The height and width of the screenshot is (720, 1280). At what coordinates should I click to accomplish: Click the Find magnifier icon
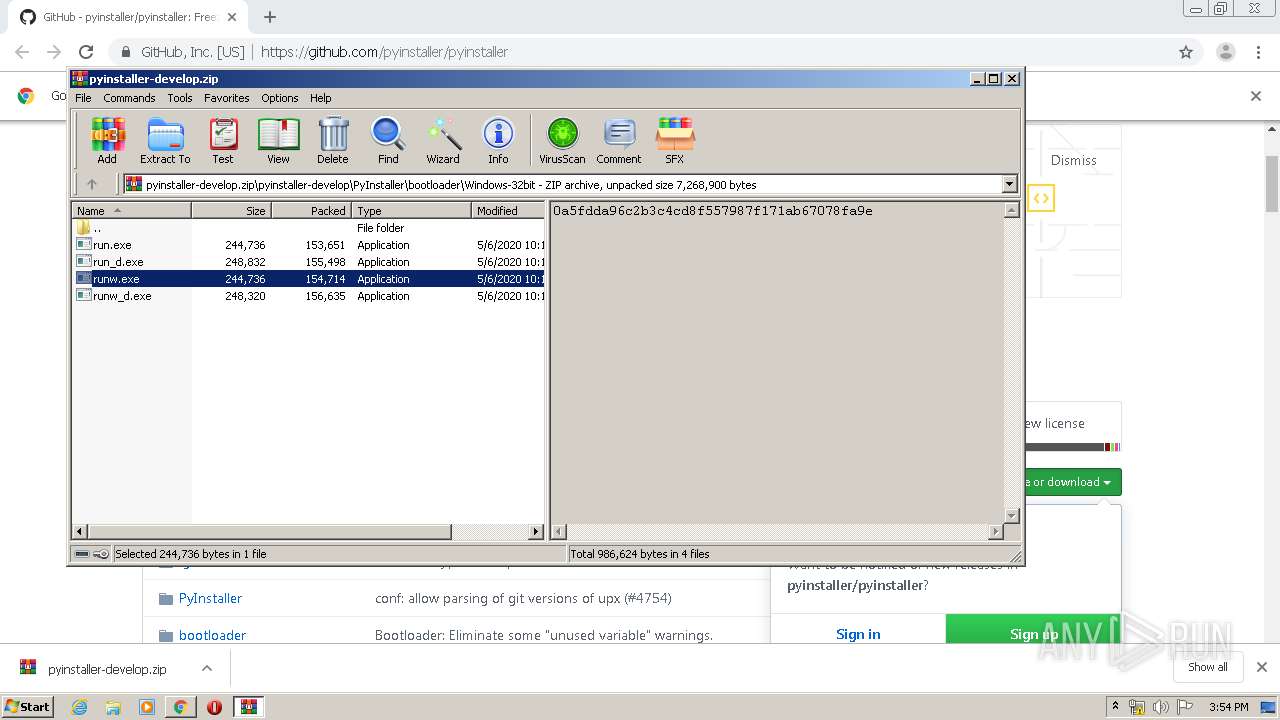[388, 141]
